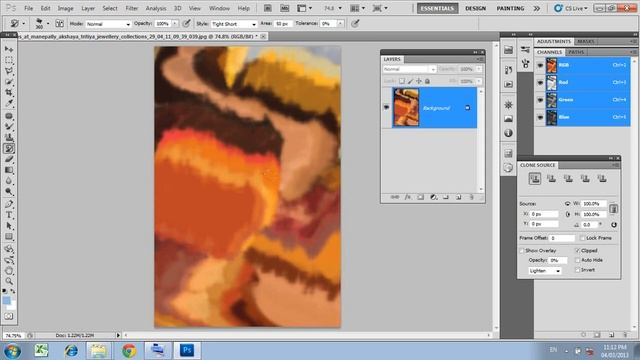
Task: Select the Clone Stamp tool
Action: [9, 138]
